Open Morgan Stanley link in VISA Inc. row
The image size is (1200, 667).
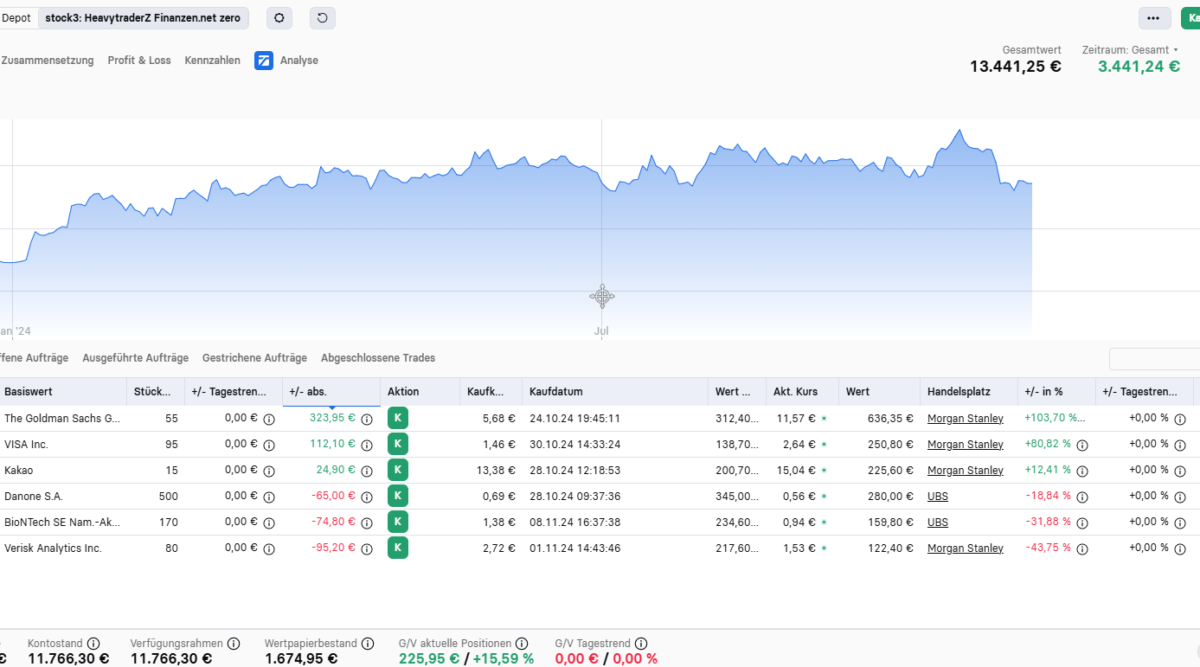coord(965,444)
